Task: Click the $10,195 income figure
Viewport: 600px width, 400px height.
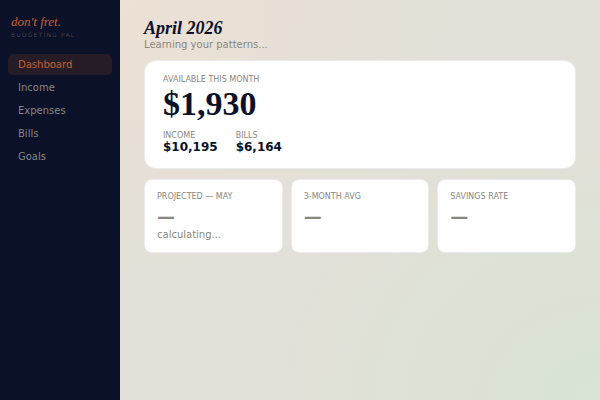Action: (x=190, y=147)
